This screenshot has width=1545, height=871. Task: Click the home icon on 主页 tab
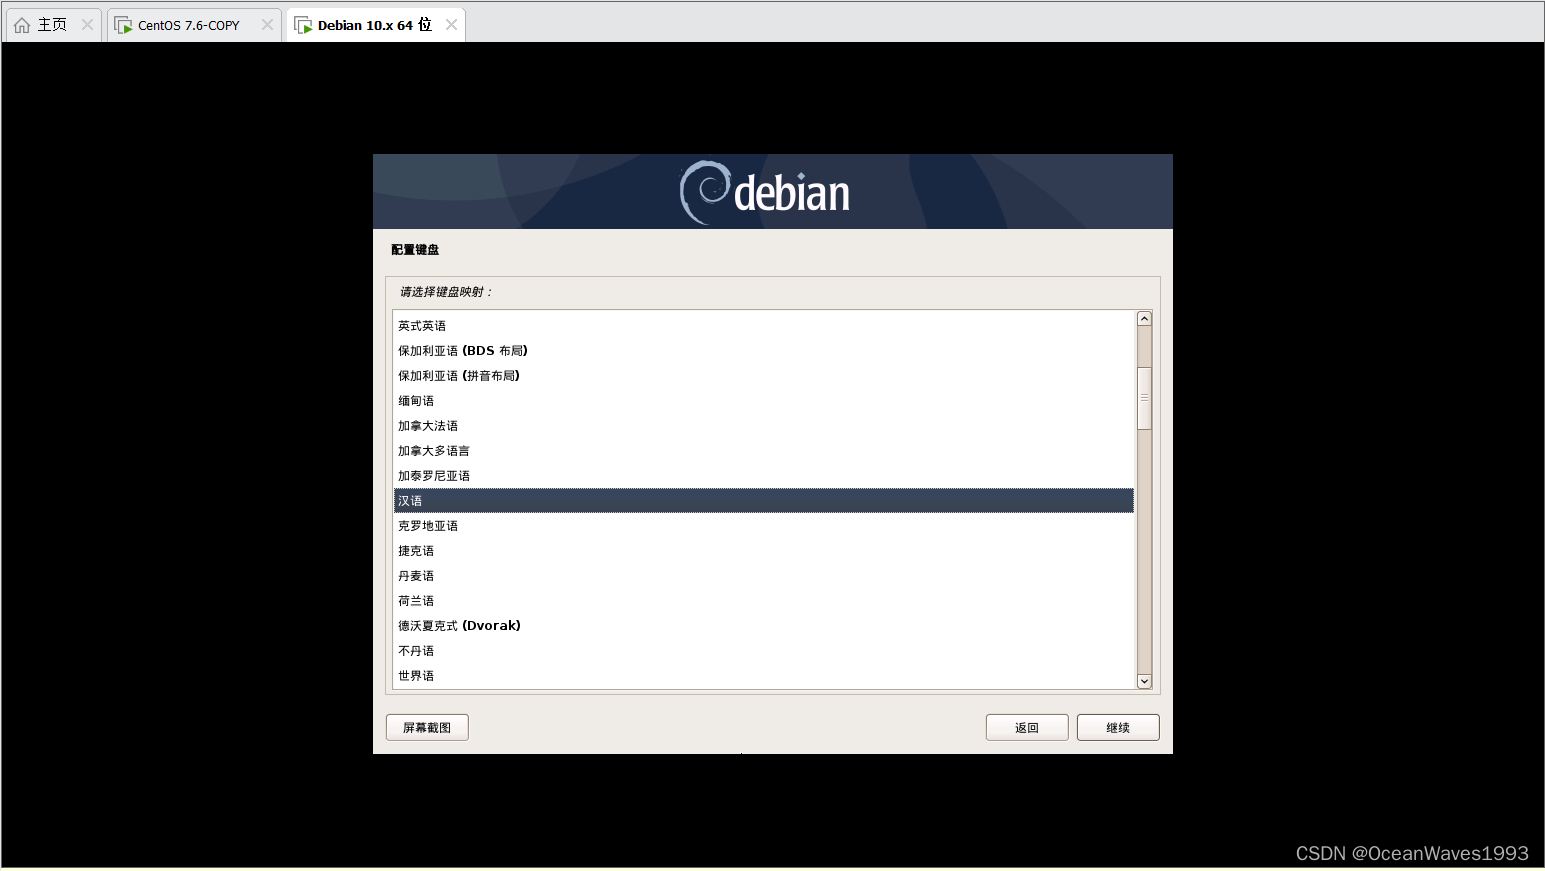[x=22, y=25]
